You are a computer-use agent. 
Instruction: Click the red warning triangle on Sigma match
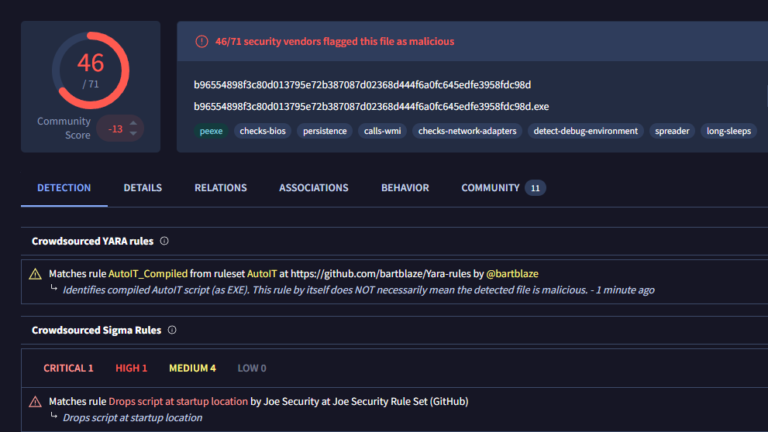36,402
